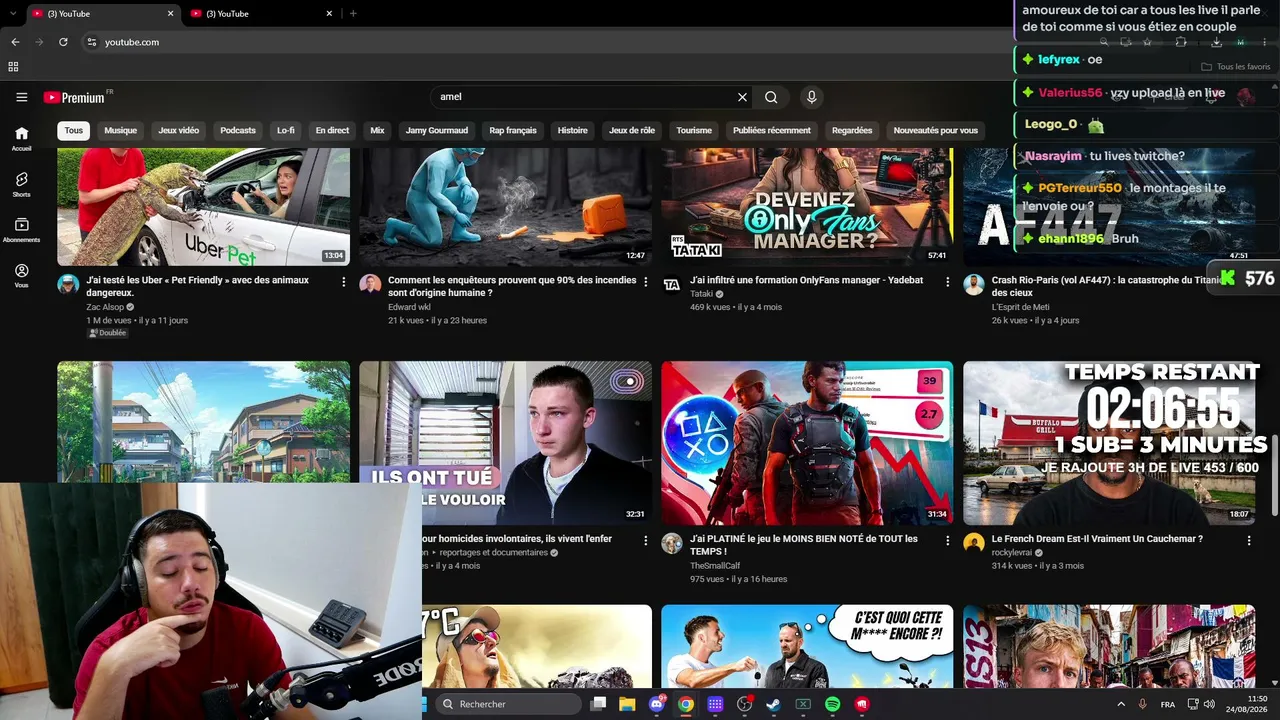Screen dimensions: 1280x720
Task: Open J'ai PLATINÉ le jeu video title
Action: tap(804, 545)
